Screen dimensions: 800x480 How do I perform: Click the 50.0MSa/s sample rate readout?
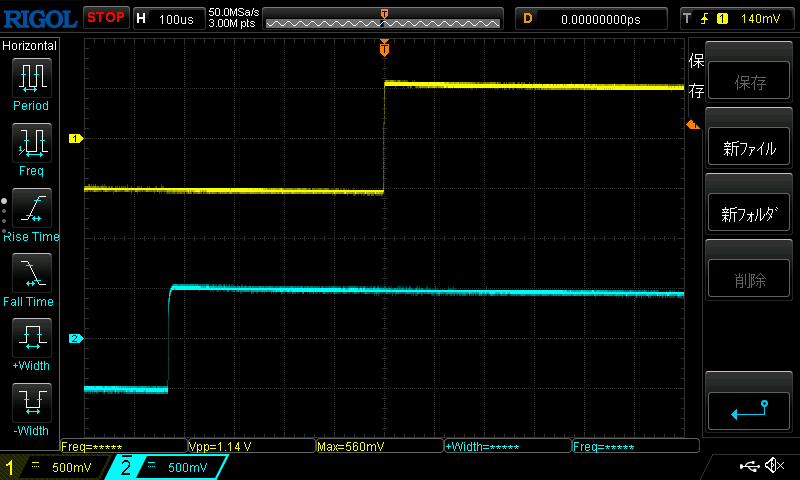(x=234, y=12)
